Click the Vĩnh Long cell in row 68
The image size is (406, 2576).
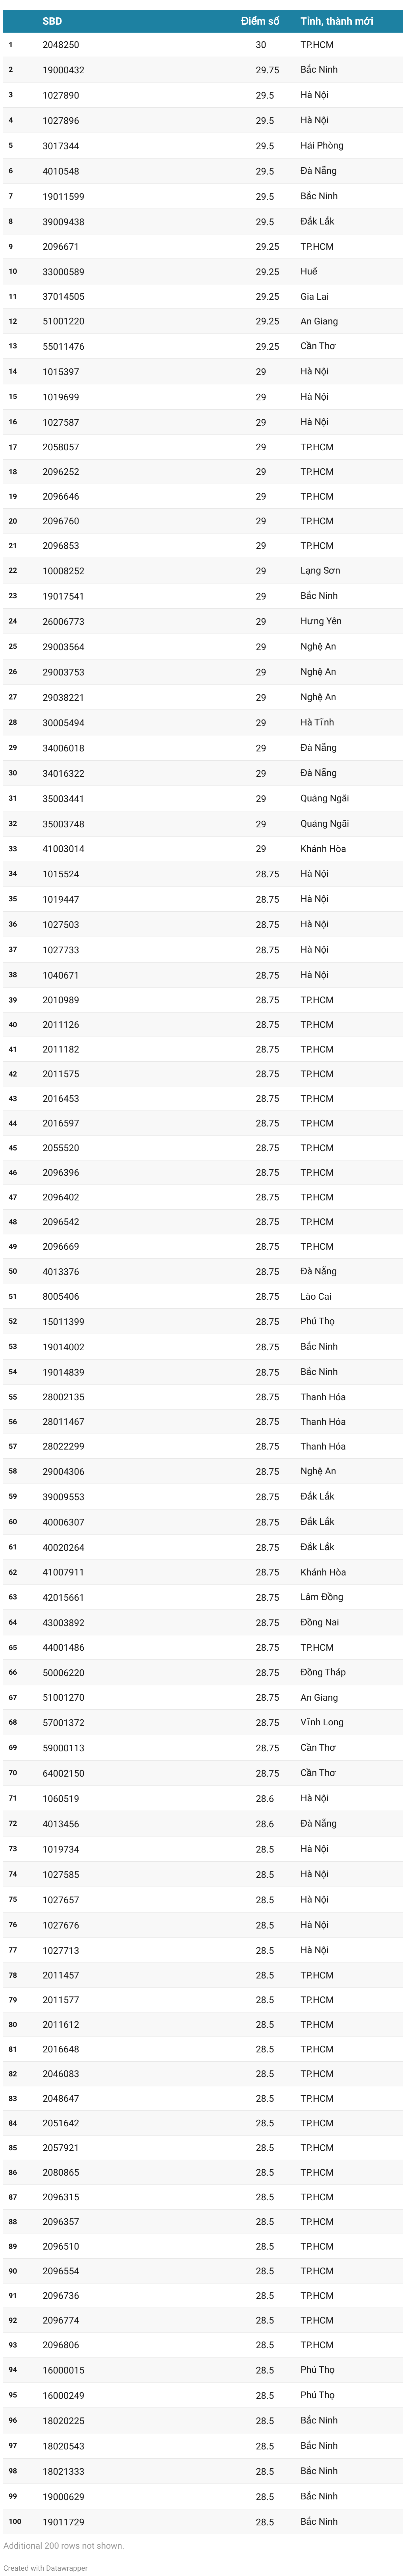point(322,1722)
